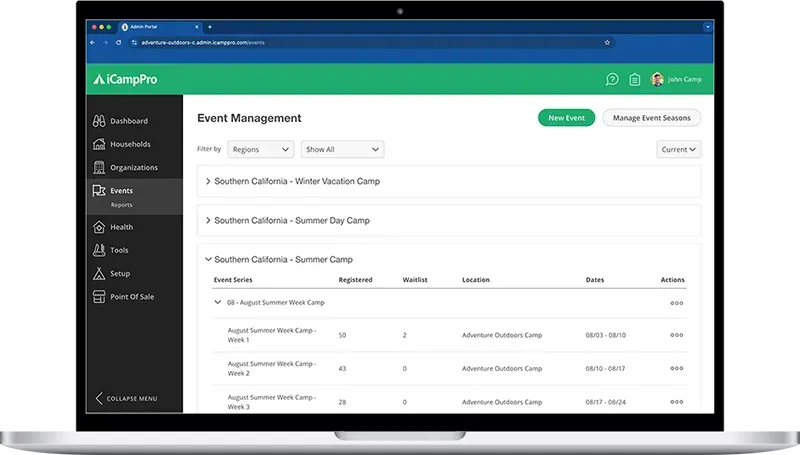Open the Current season dropdown

coord(679,149)
